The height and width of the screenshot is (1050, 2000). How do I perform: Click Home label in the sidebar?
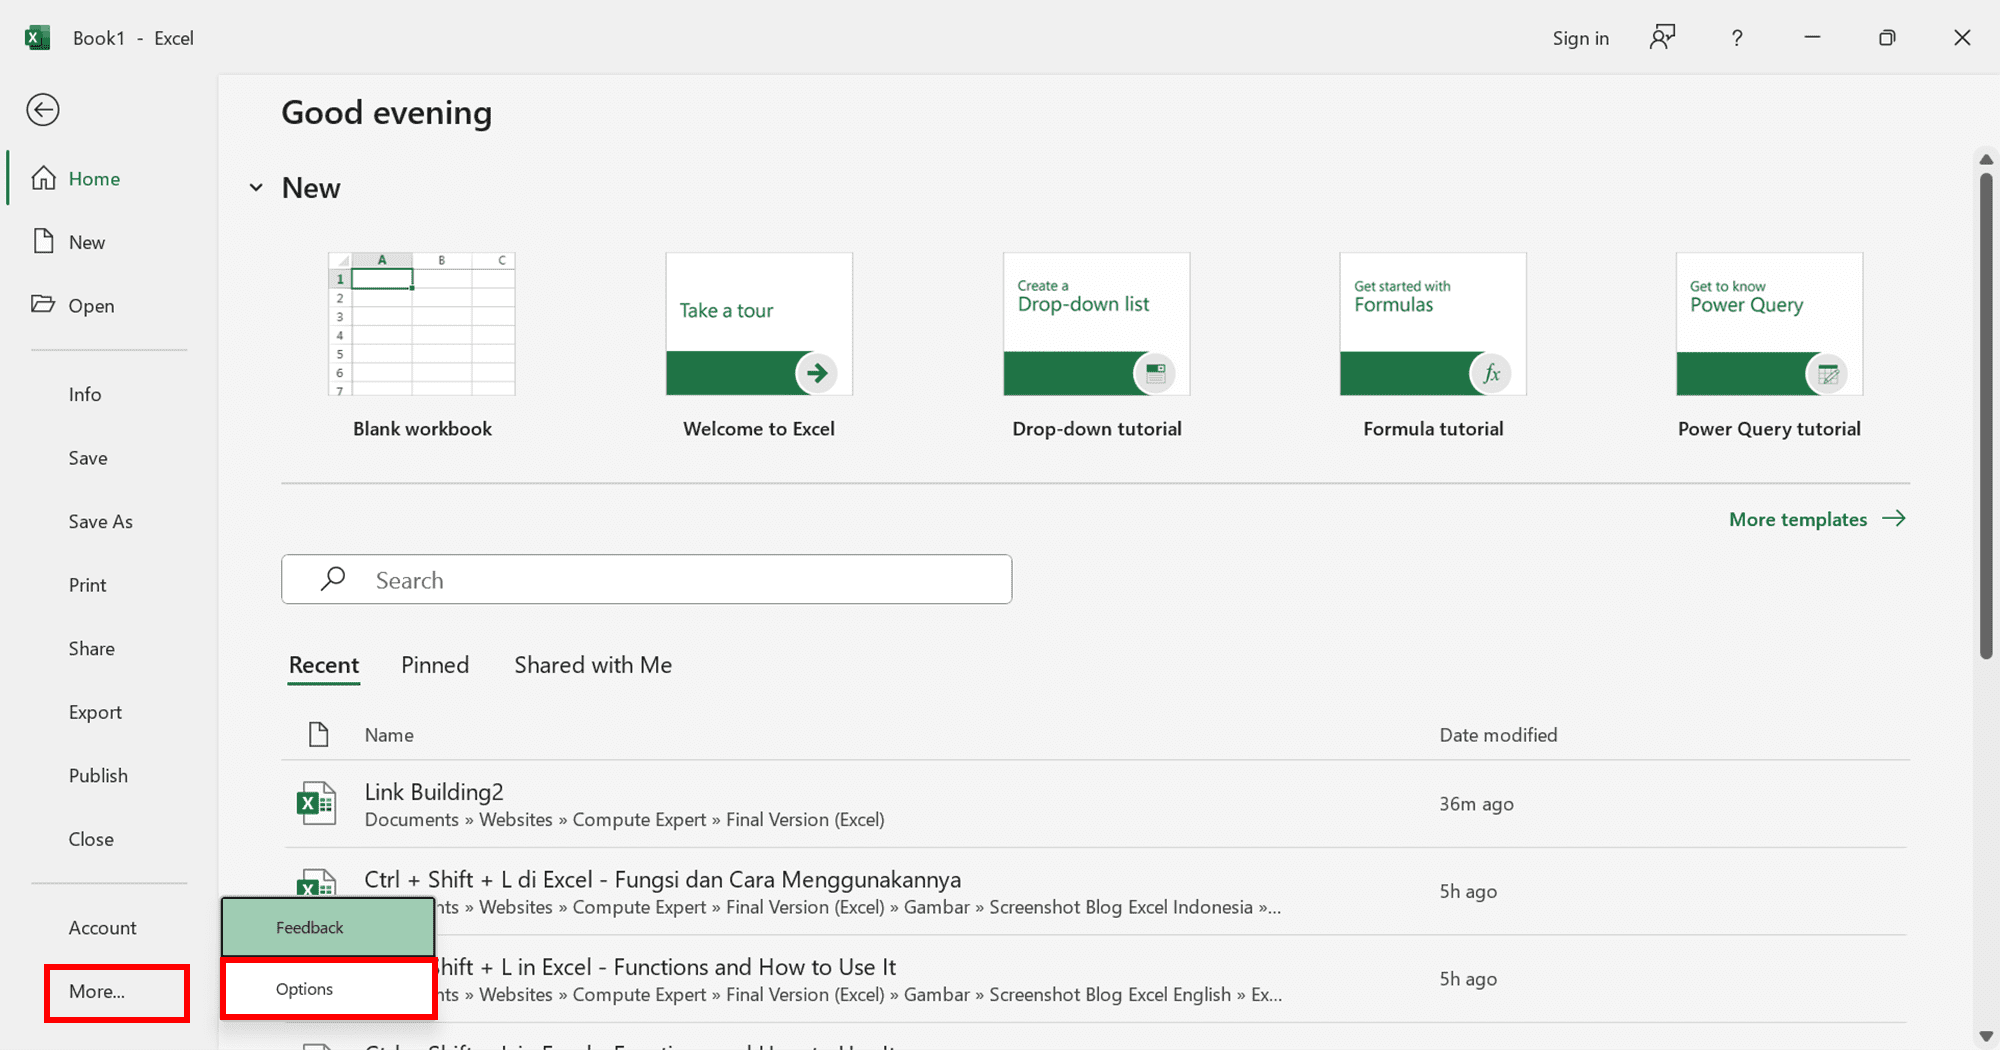(94, 179)
